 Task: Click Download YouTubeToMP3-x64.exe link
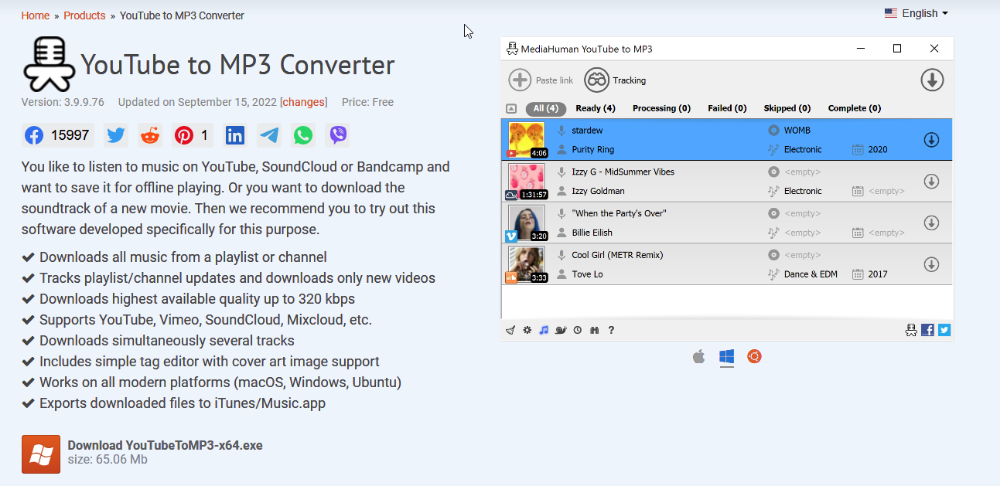(165, 445)
